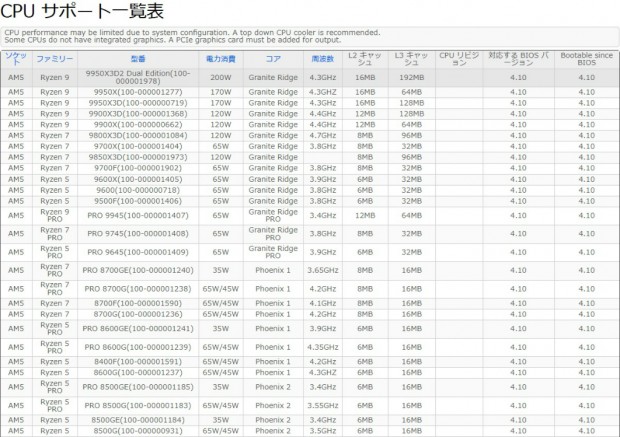Select the PRO 8600GE(100-000001241) model cell
This screenshot has width=620, height=437.
pos(138,329)
